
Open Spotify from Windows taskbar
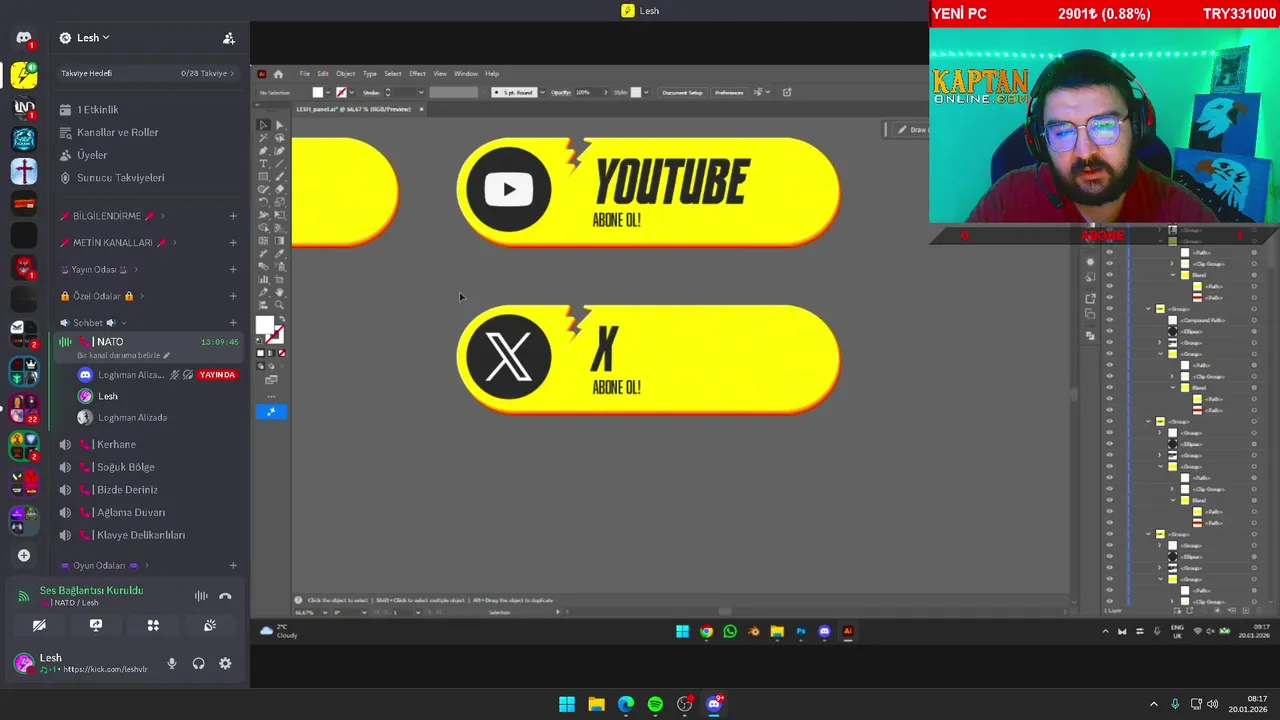pos(655,704)
